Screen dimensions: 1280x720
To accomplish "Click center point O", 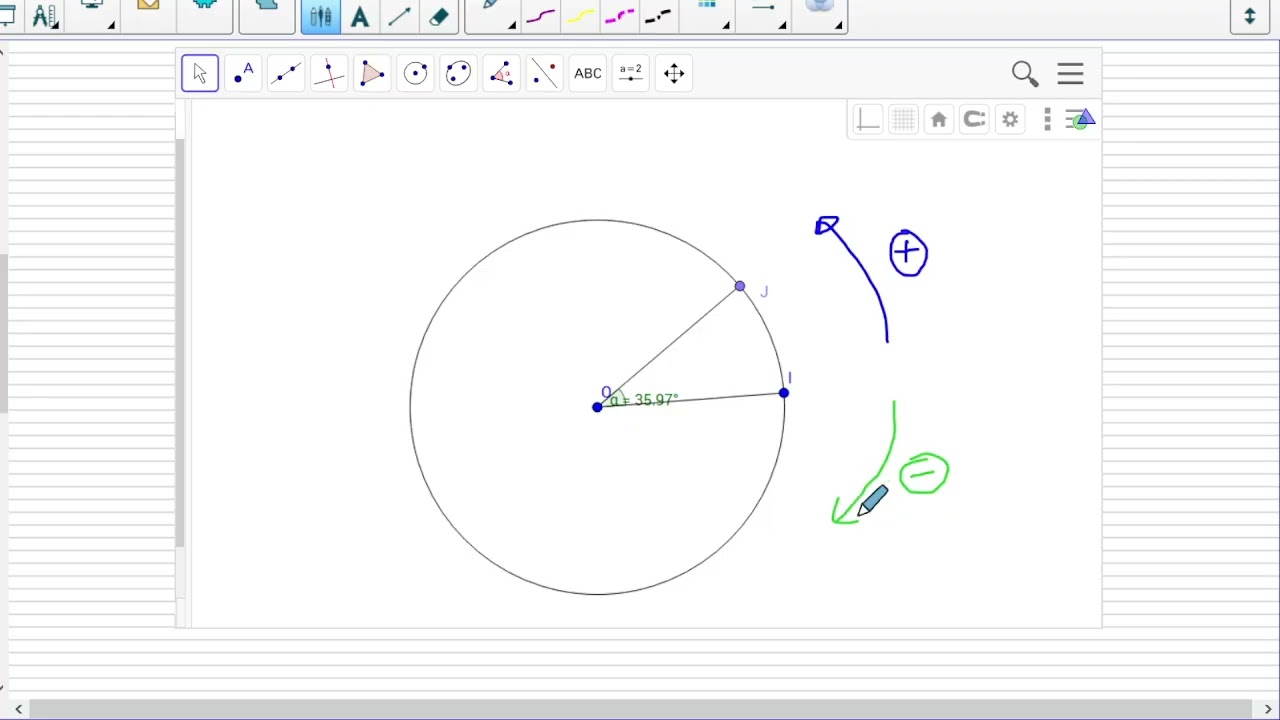I will (597, 407).
